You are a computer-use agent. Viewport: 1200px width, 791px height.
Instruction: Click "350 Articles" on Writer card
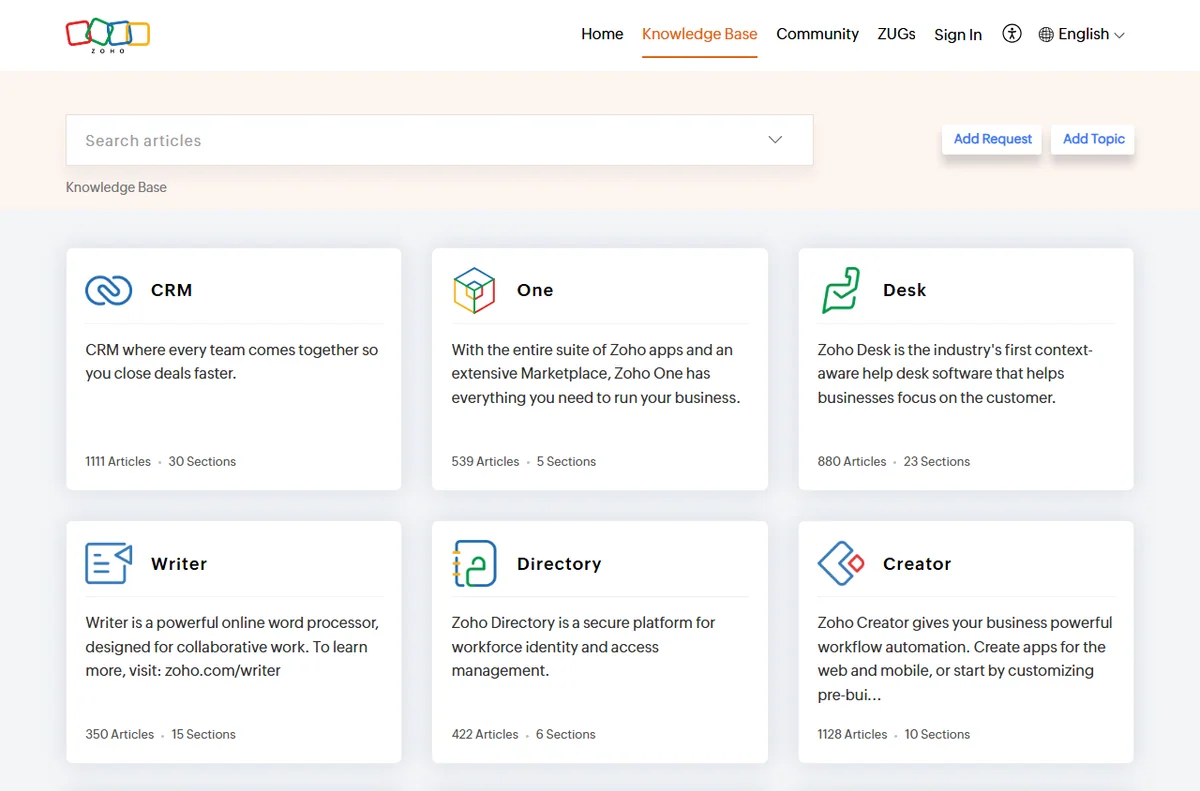119,735
